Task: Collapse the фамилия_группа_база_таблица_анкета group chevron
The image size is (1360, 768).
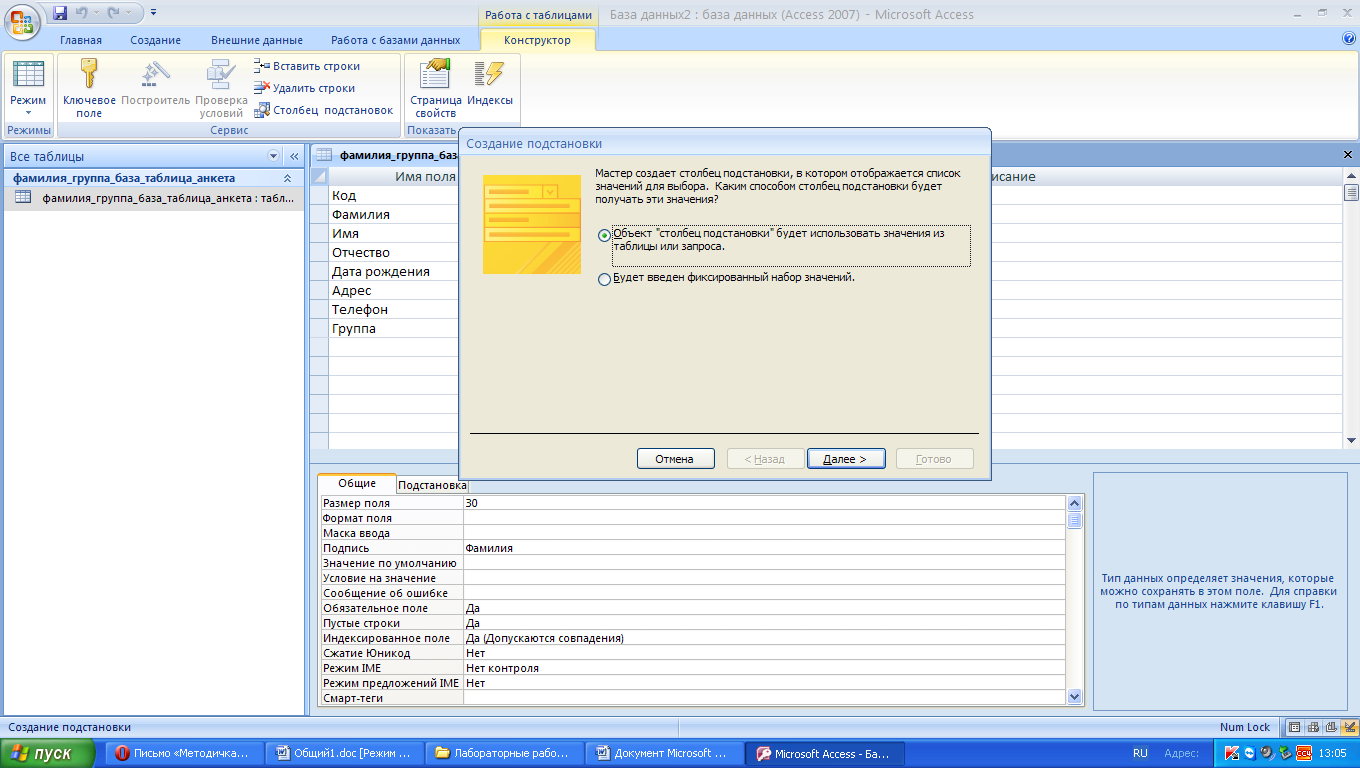Action: (x=288, y=178)
